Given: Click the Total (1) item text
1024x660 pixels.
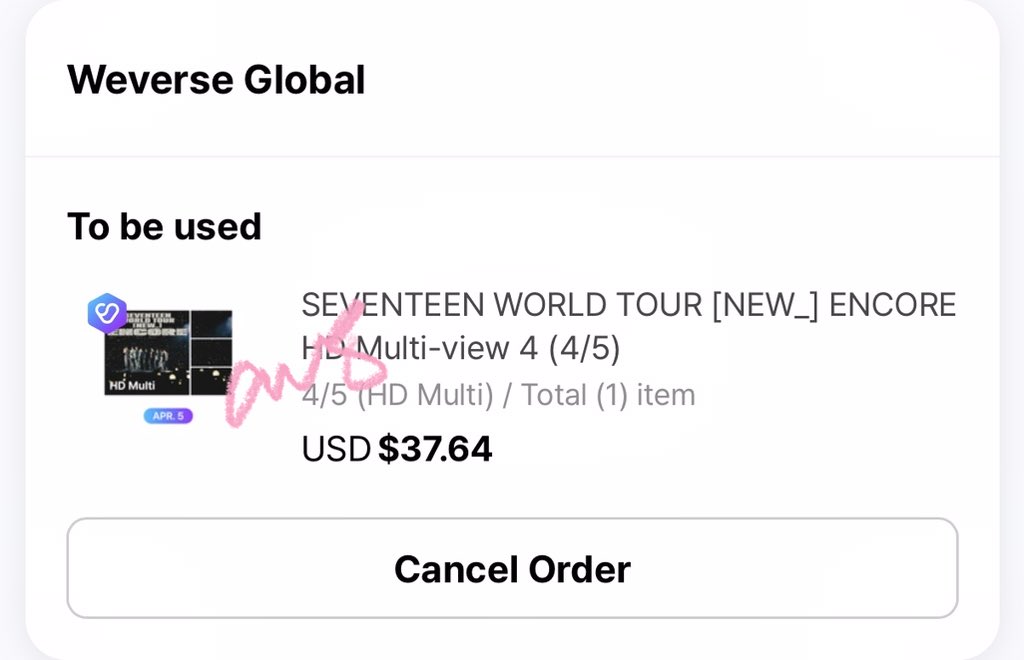Looking at the screenshot, I should pos(608,395).
